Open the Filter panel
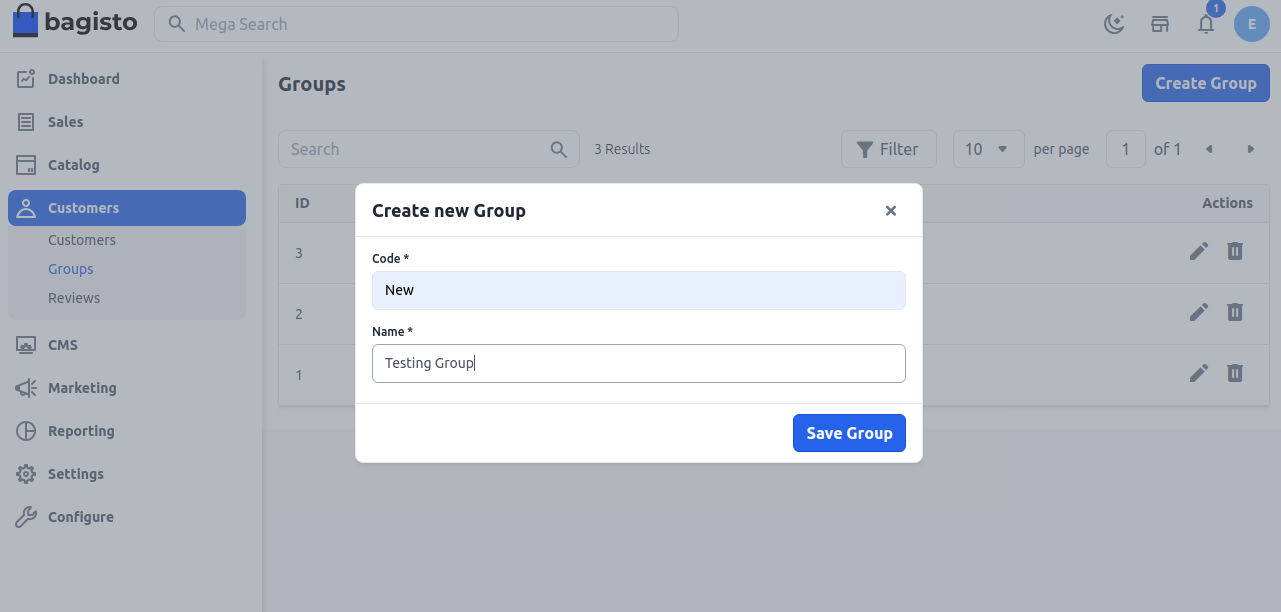Viewport: 1281px width, 612px height. (x=888, y=148)
